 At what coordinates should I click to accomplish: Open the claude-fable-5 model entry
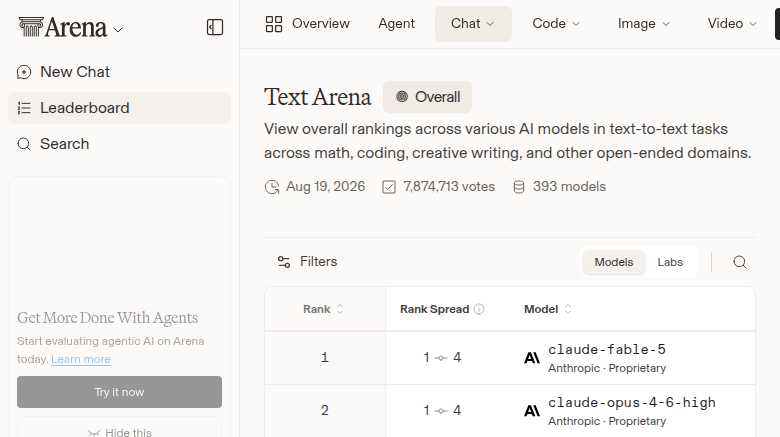[607, 349]
